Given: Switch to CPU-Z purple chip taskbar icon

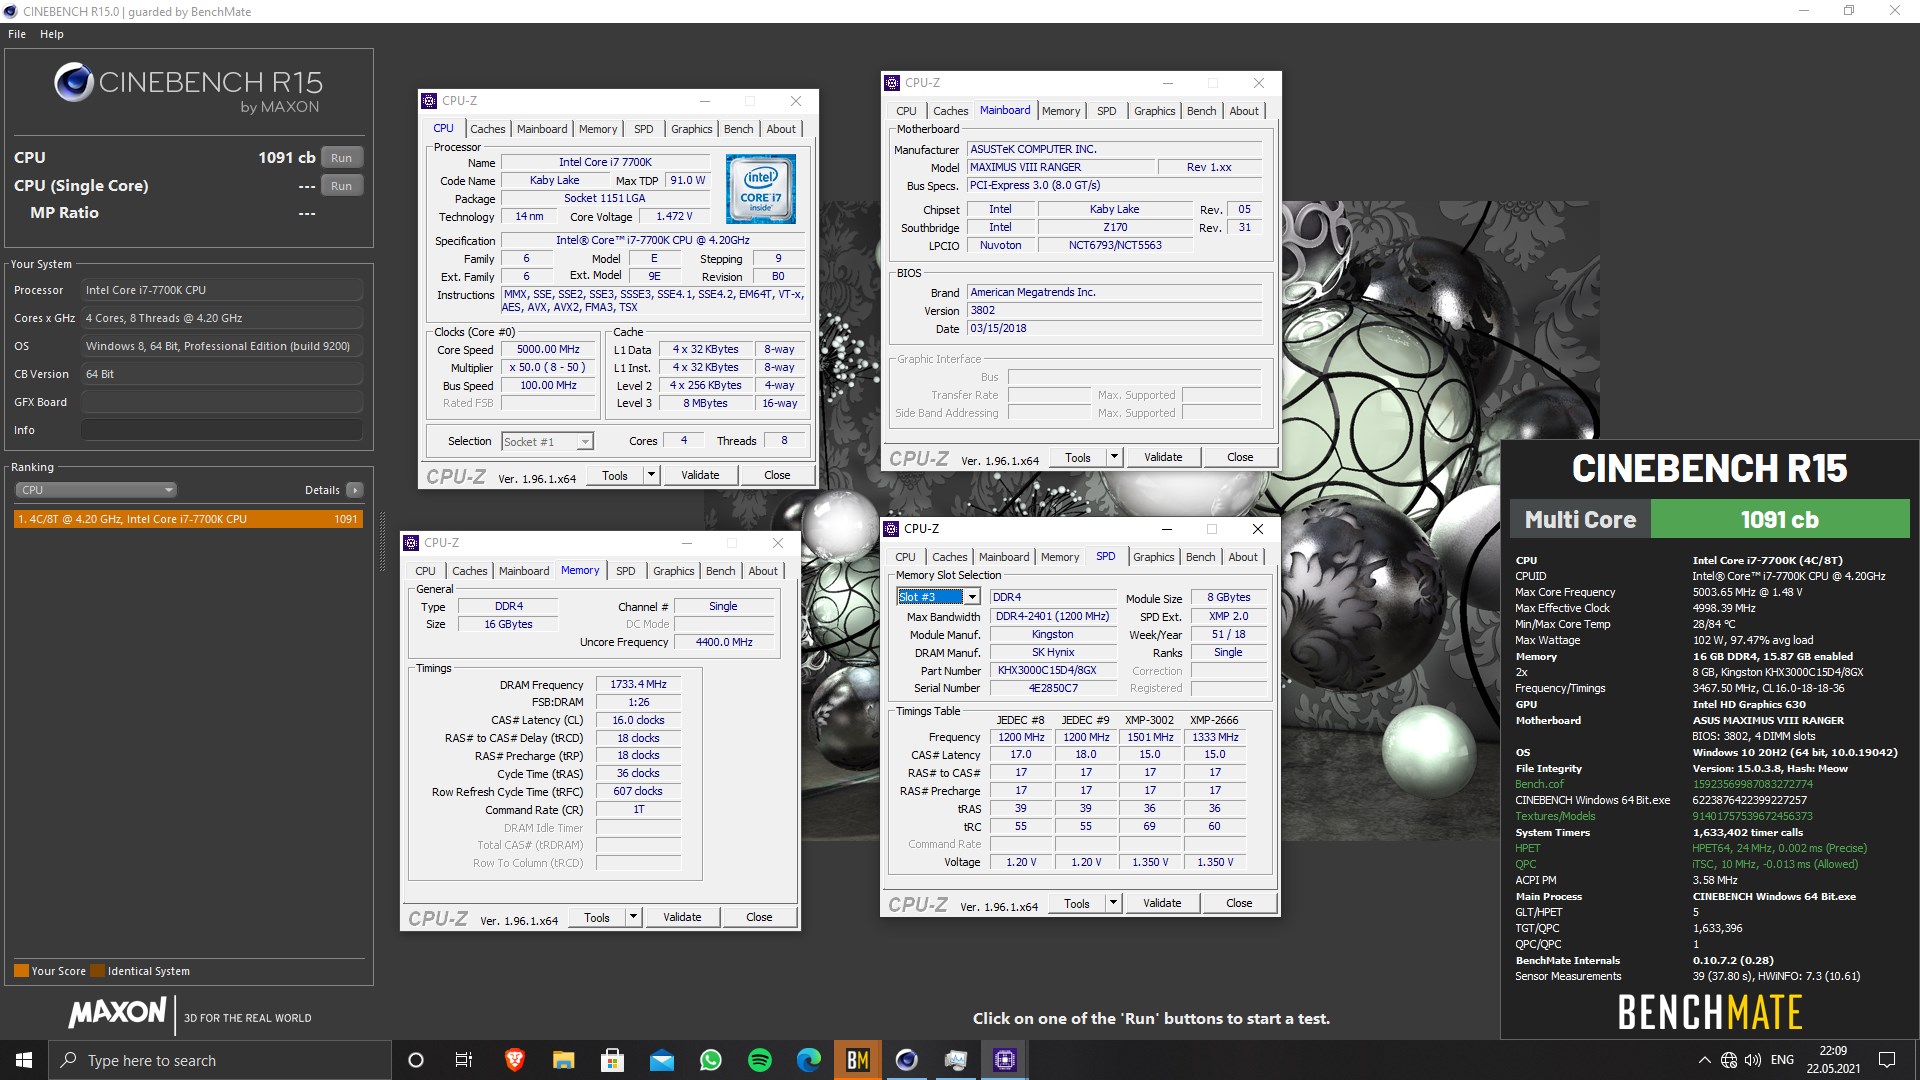Looking at the screenshot, I should (1004, 1060).
